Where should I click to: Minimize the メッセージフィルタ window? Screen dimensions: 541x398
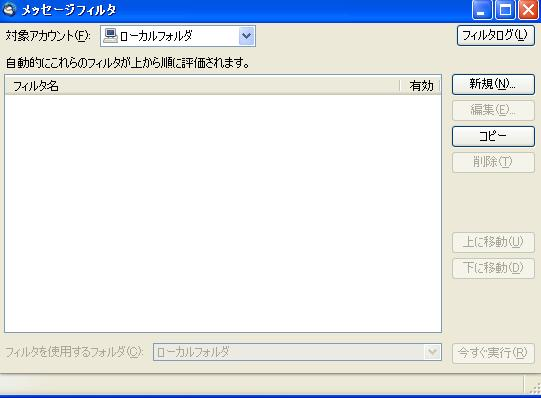click(482, 10)
